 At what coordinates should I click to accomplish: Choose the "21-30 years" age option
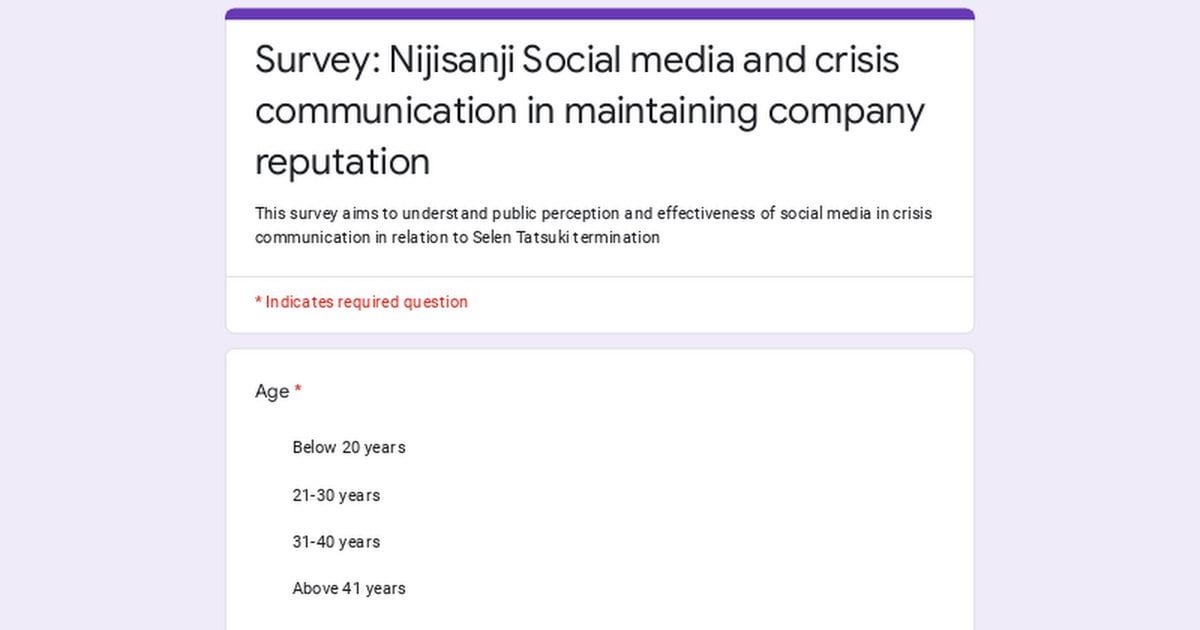point(336,495)
